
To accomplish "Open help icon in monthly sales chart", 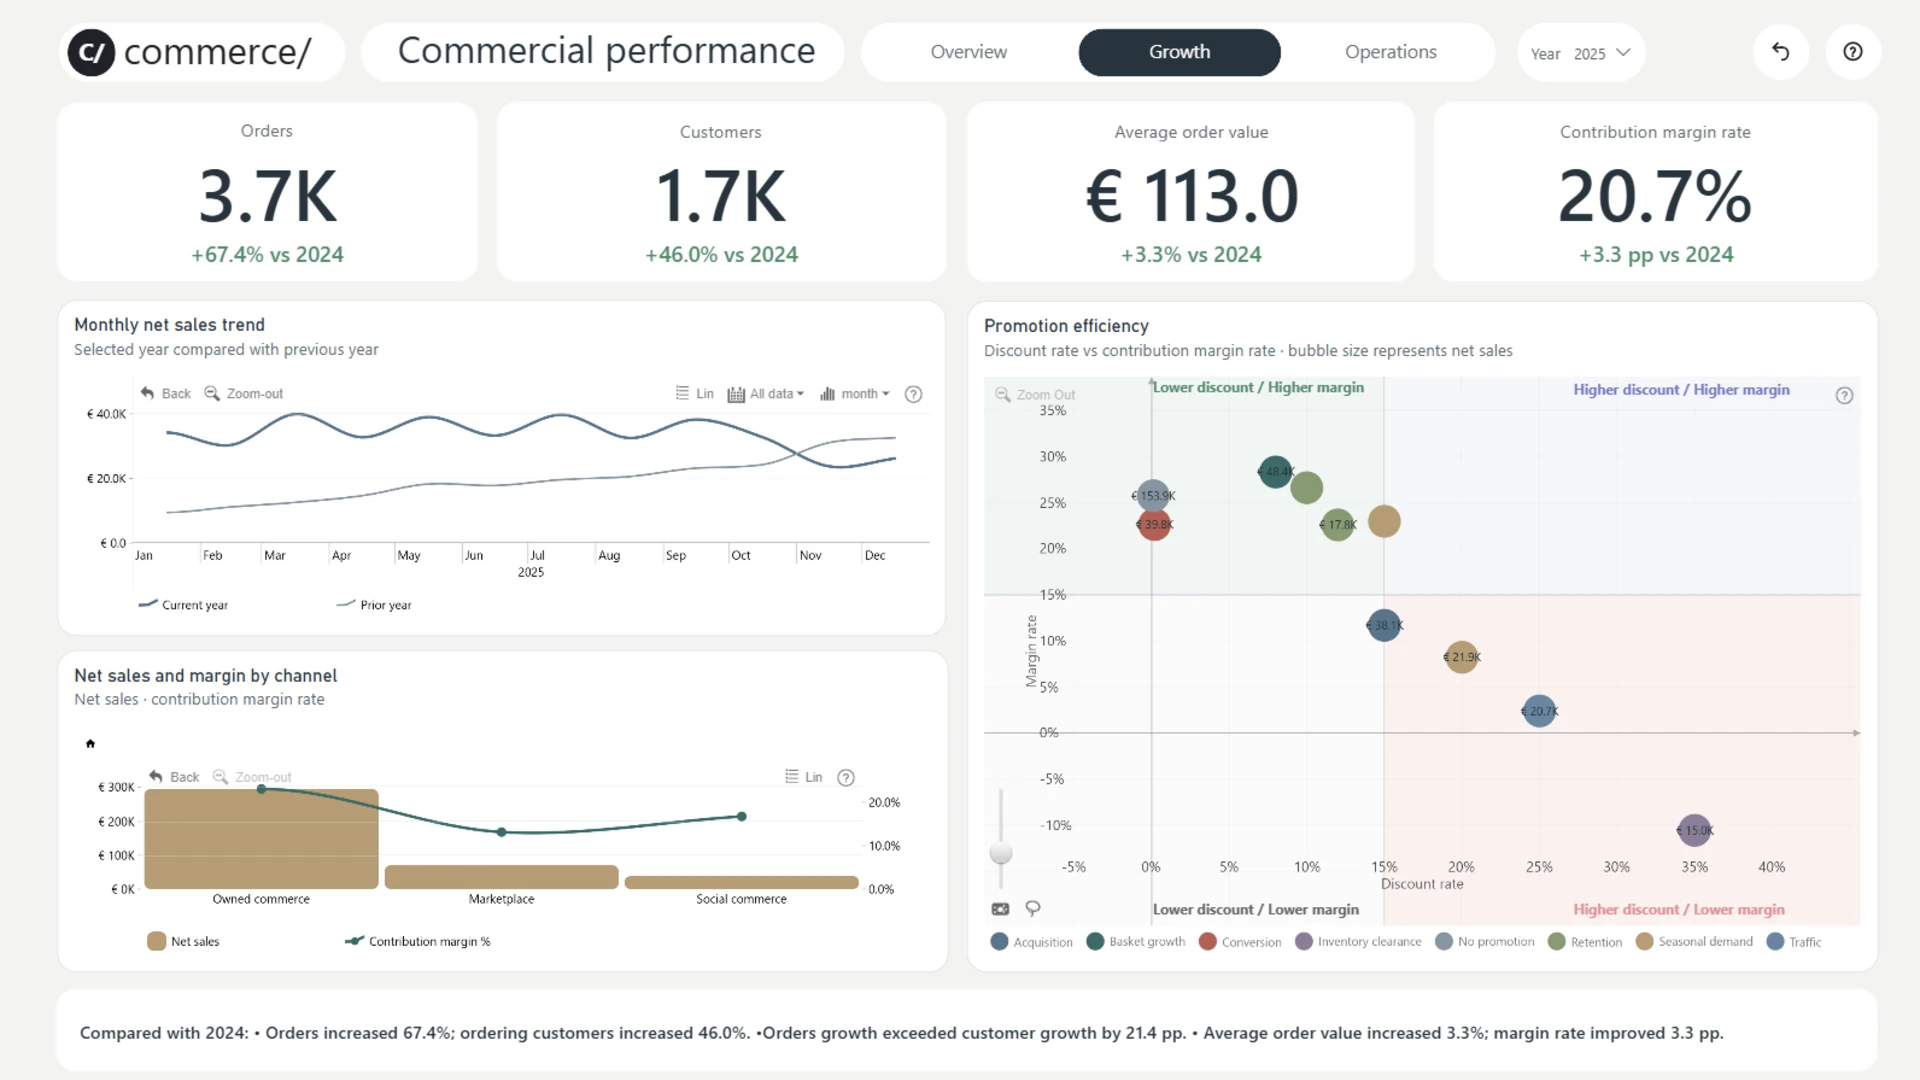I will click(x=913, y=394).
